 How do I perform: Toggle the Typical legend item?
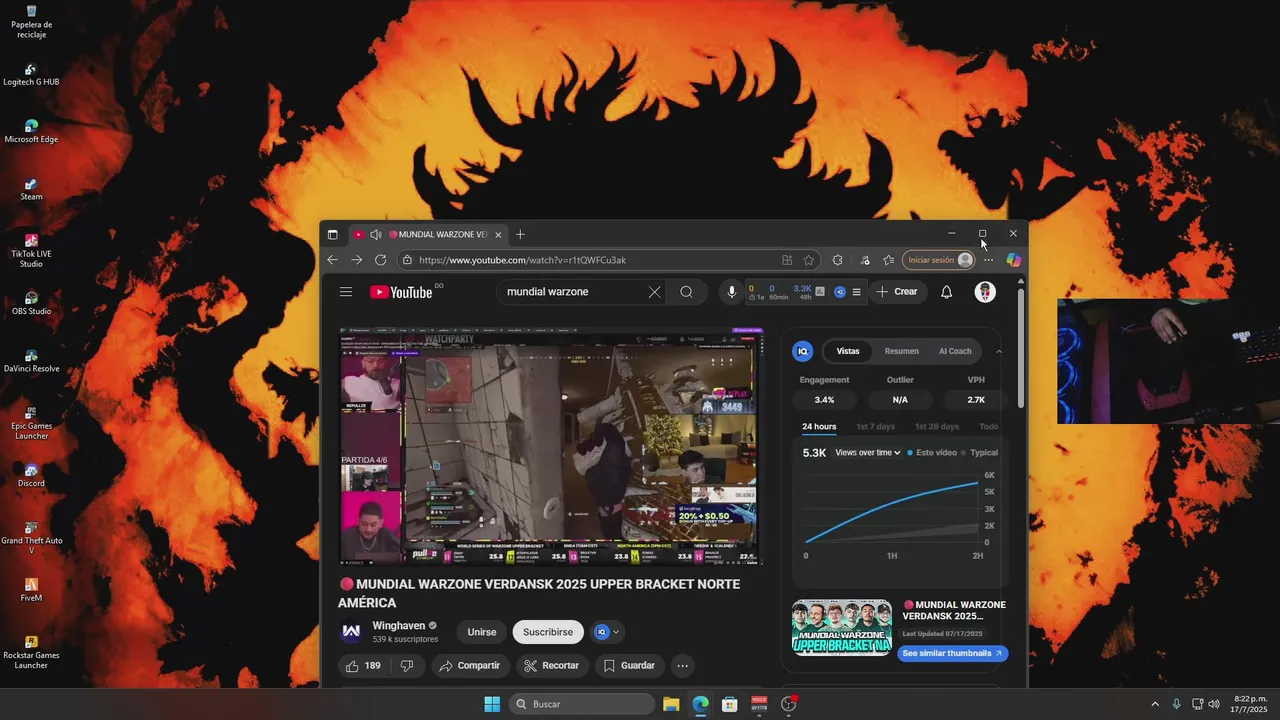click(x=979, y=453)
